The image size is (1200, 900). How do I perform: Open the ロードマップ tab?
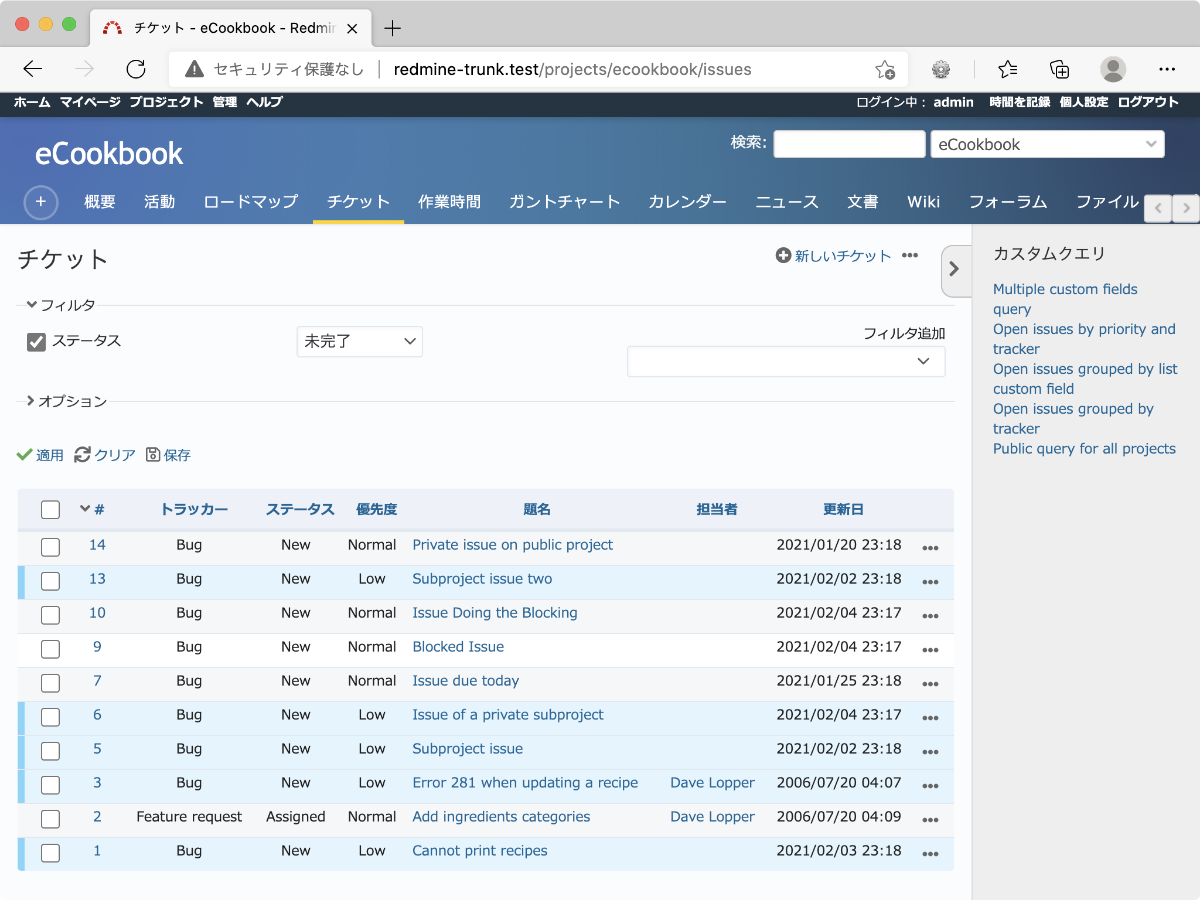coord(251,202)
